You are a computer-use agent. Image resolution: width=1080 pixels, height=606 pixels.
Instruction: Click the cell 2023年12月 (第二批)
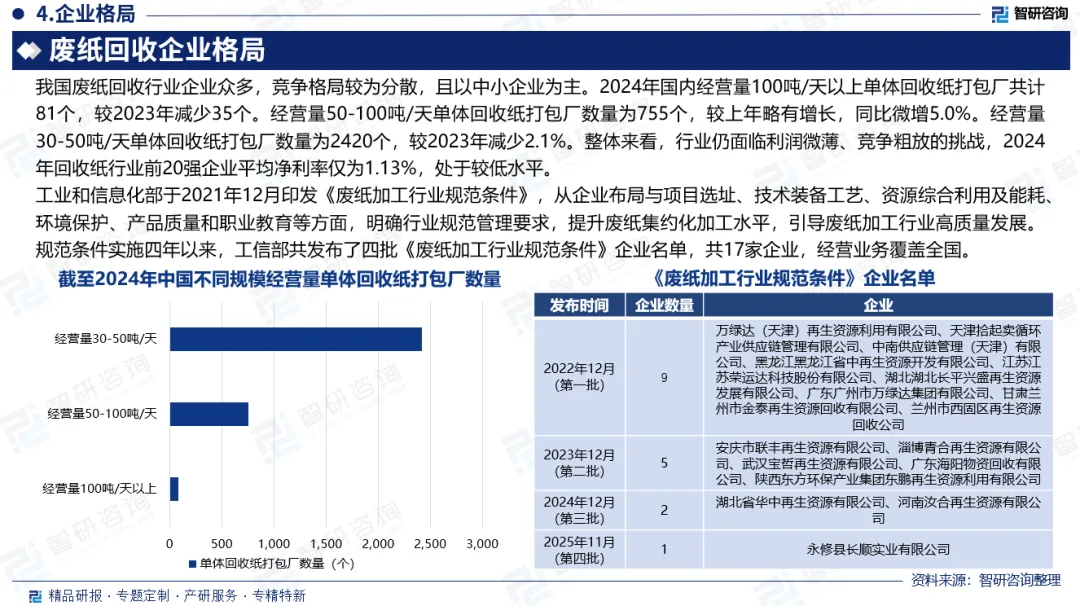(x=579, y=463)
